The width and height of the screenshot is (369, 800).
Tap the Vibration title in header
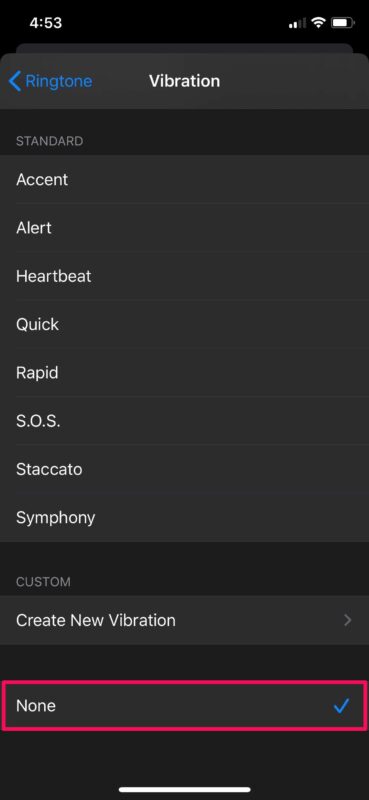pos(184,81)
